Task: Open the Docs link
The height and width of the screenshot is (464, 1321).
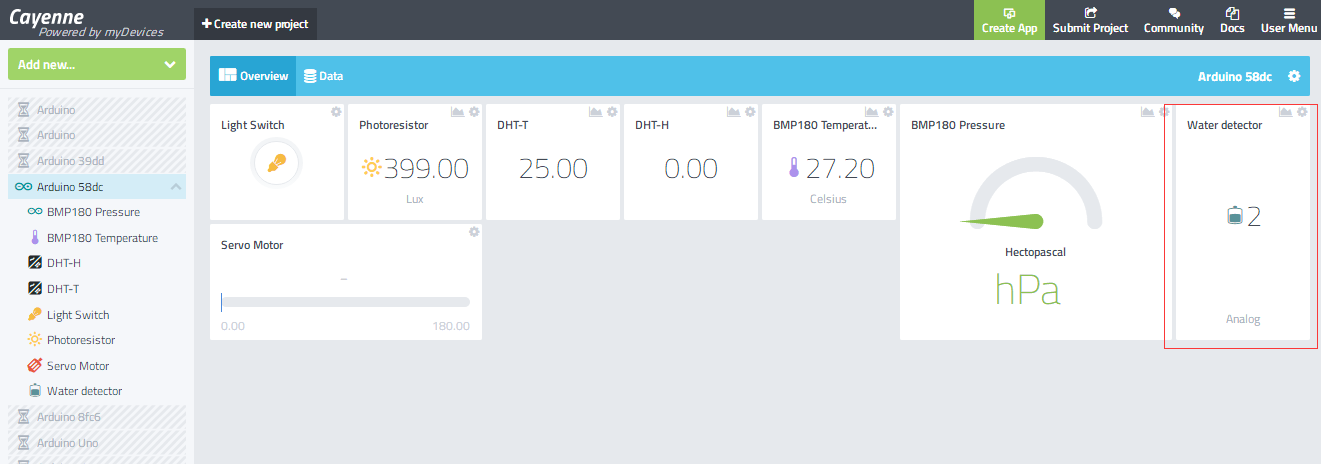Action: [1232, 20]
